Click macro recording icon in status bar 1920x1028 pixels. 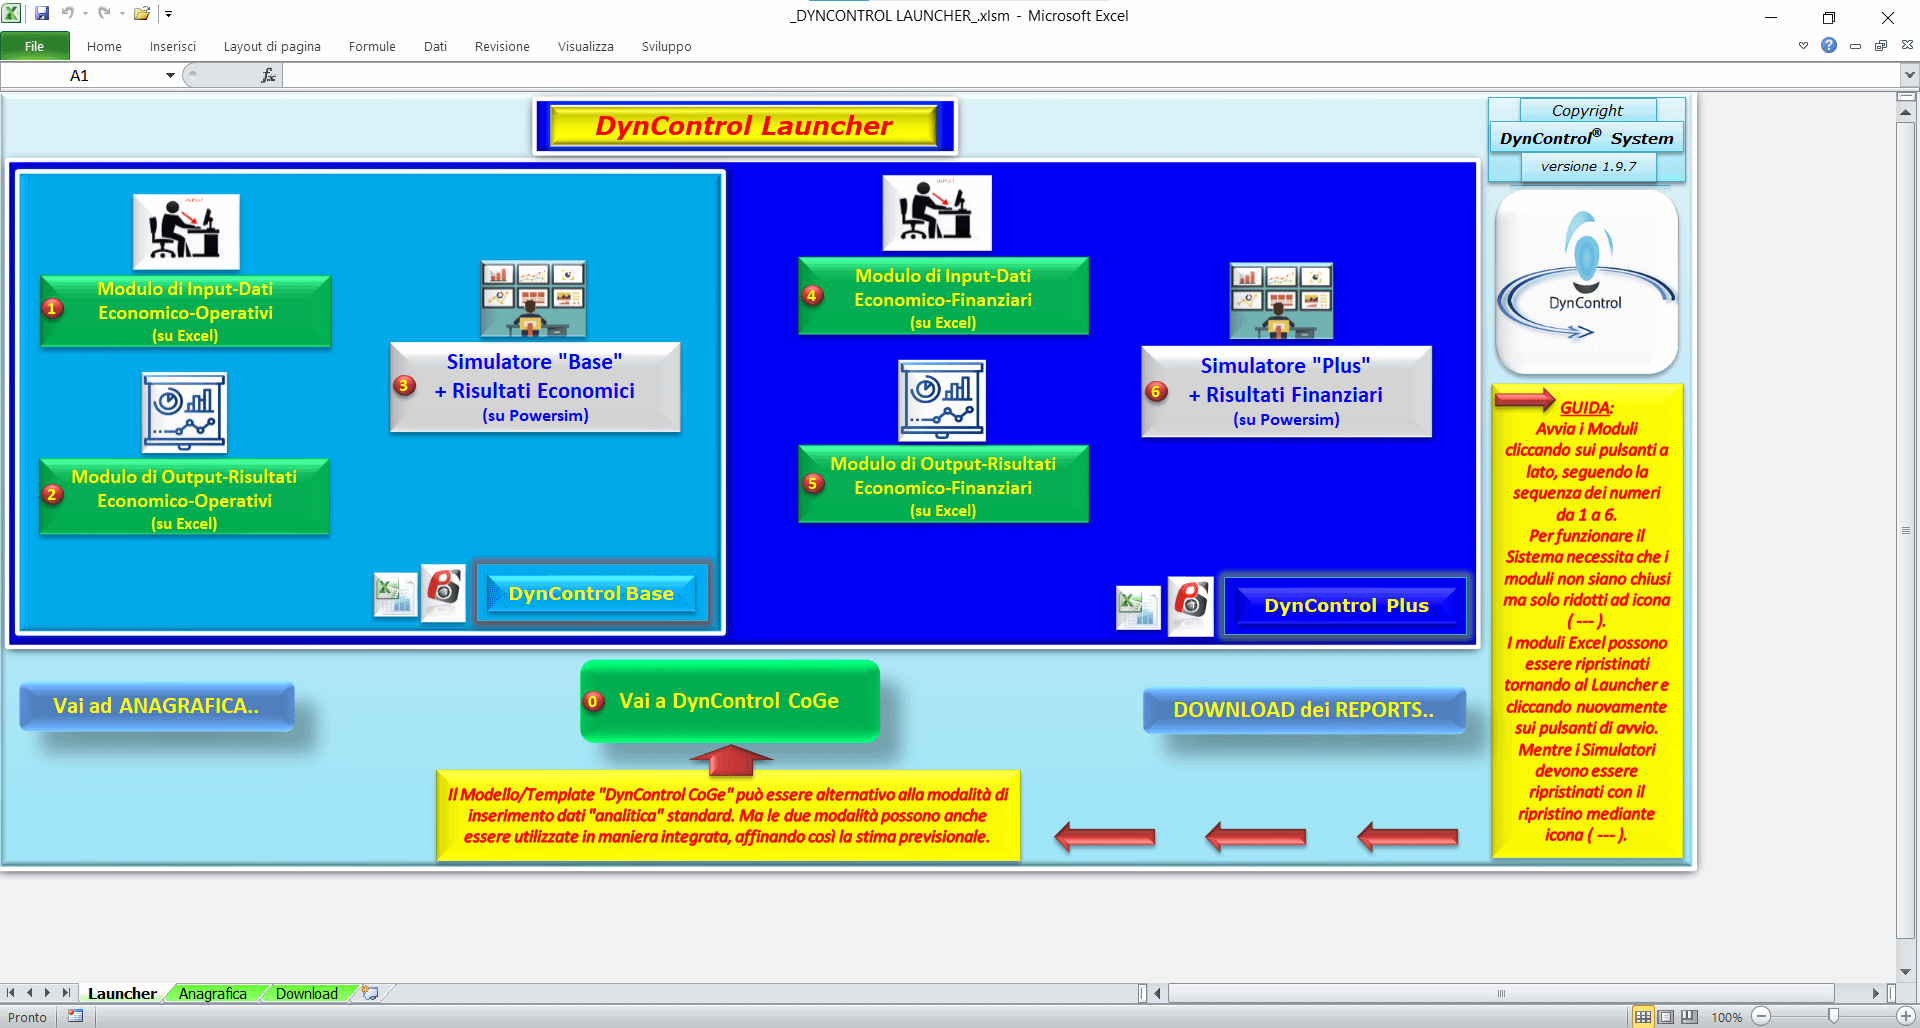pyautogui.click(x=76, y=1017)
